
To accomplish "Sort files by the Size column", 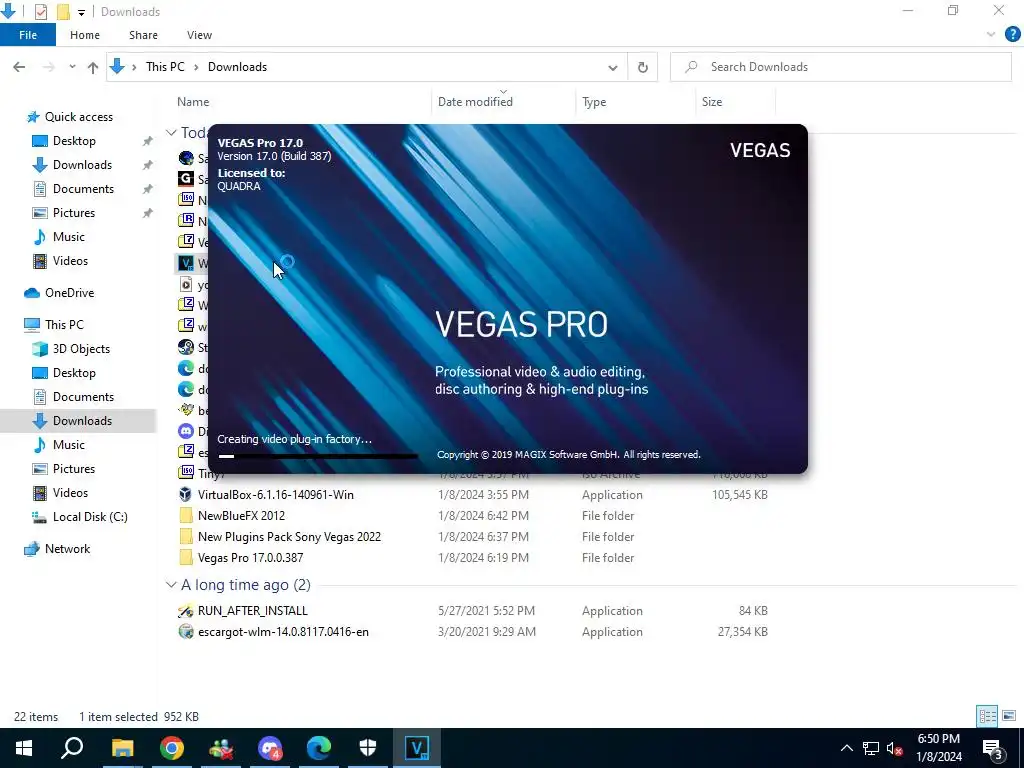I will [712, 102].
